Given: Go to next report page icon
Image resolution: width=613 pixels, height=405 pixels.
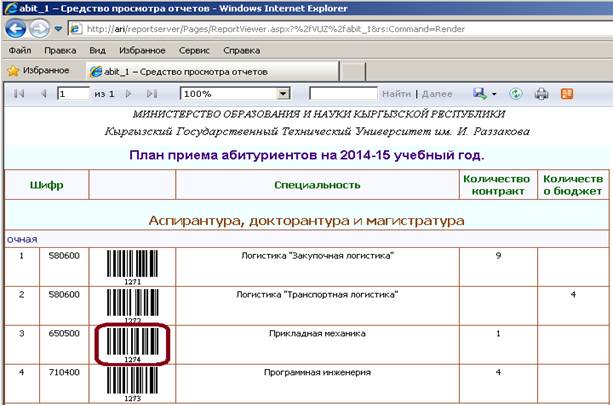Looking at the screenshot, I should [128, 94].
